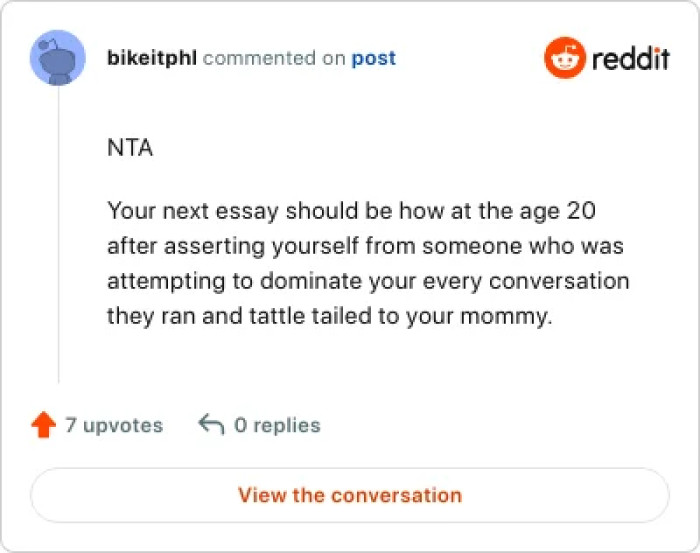Click the reddit wordmark text logo
700x553 pixels.
[x=630, y=58]
